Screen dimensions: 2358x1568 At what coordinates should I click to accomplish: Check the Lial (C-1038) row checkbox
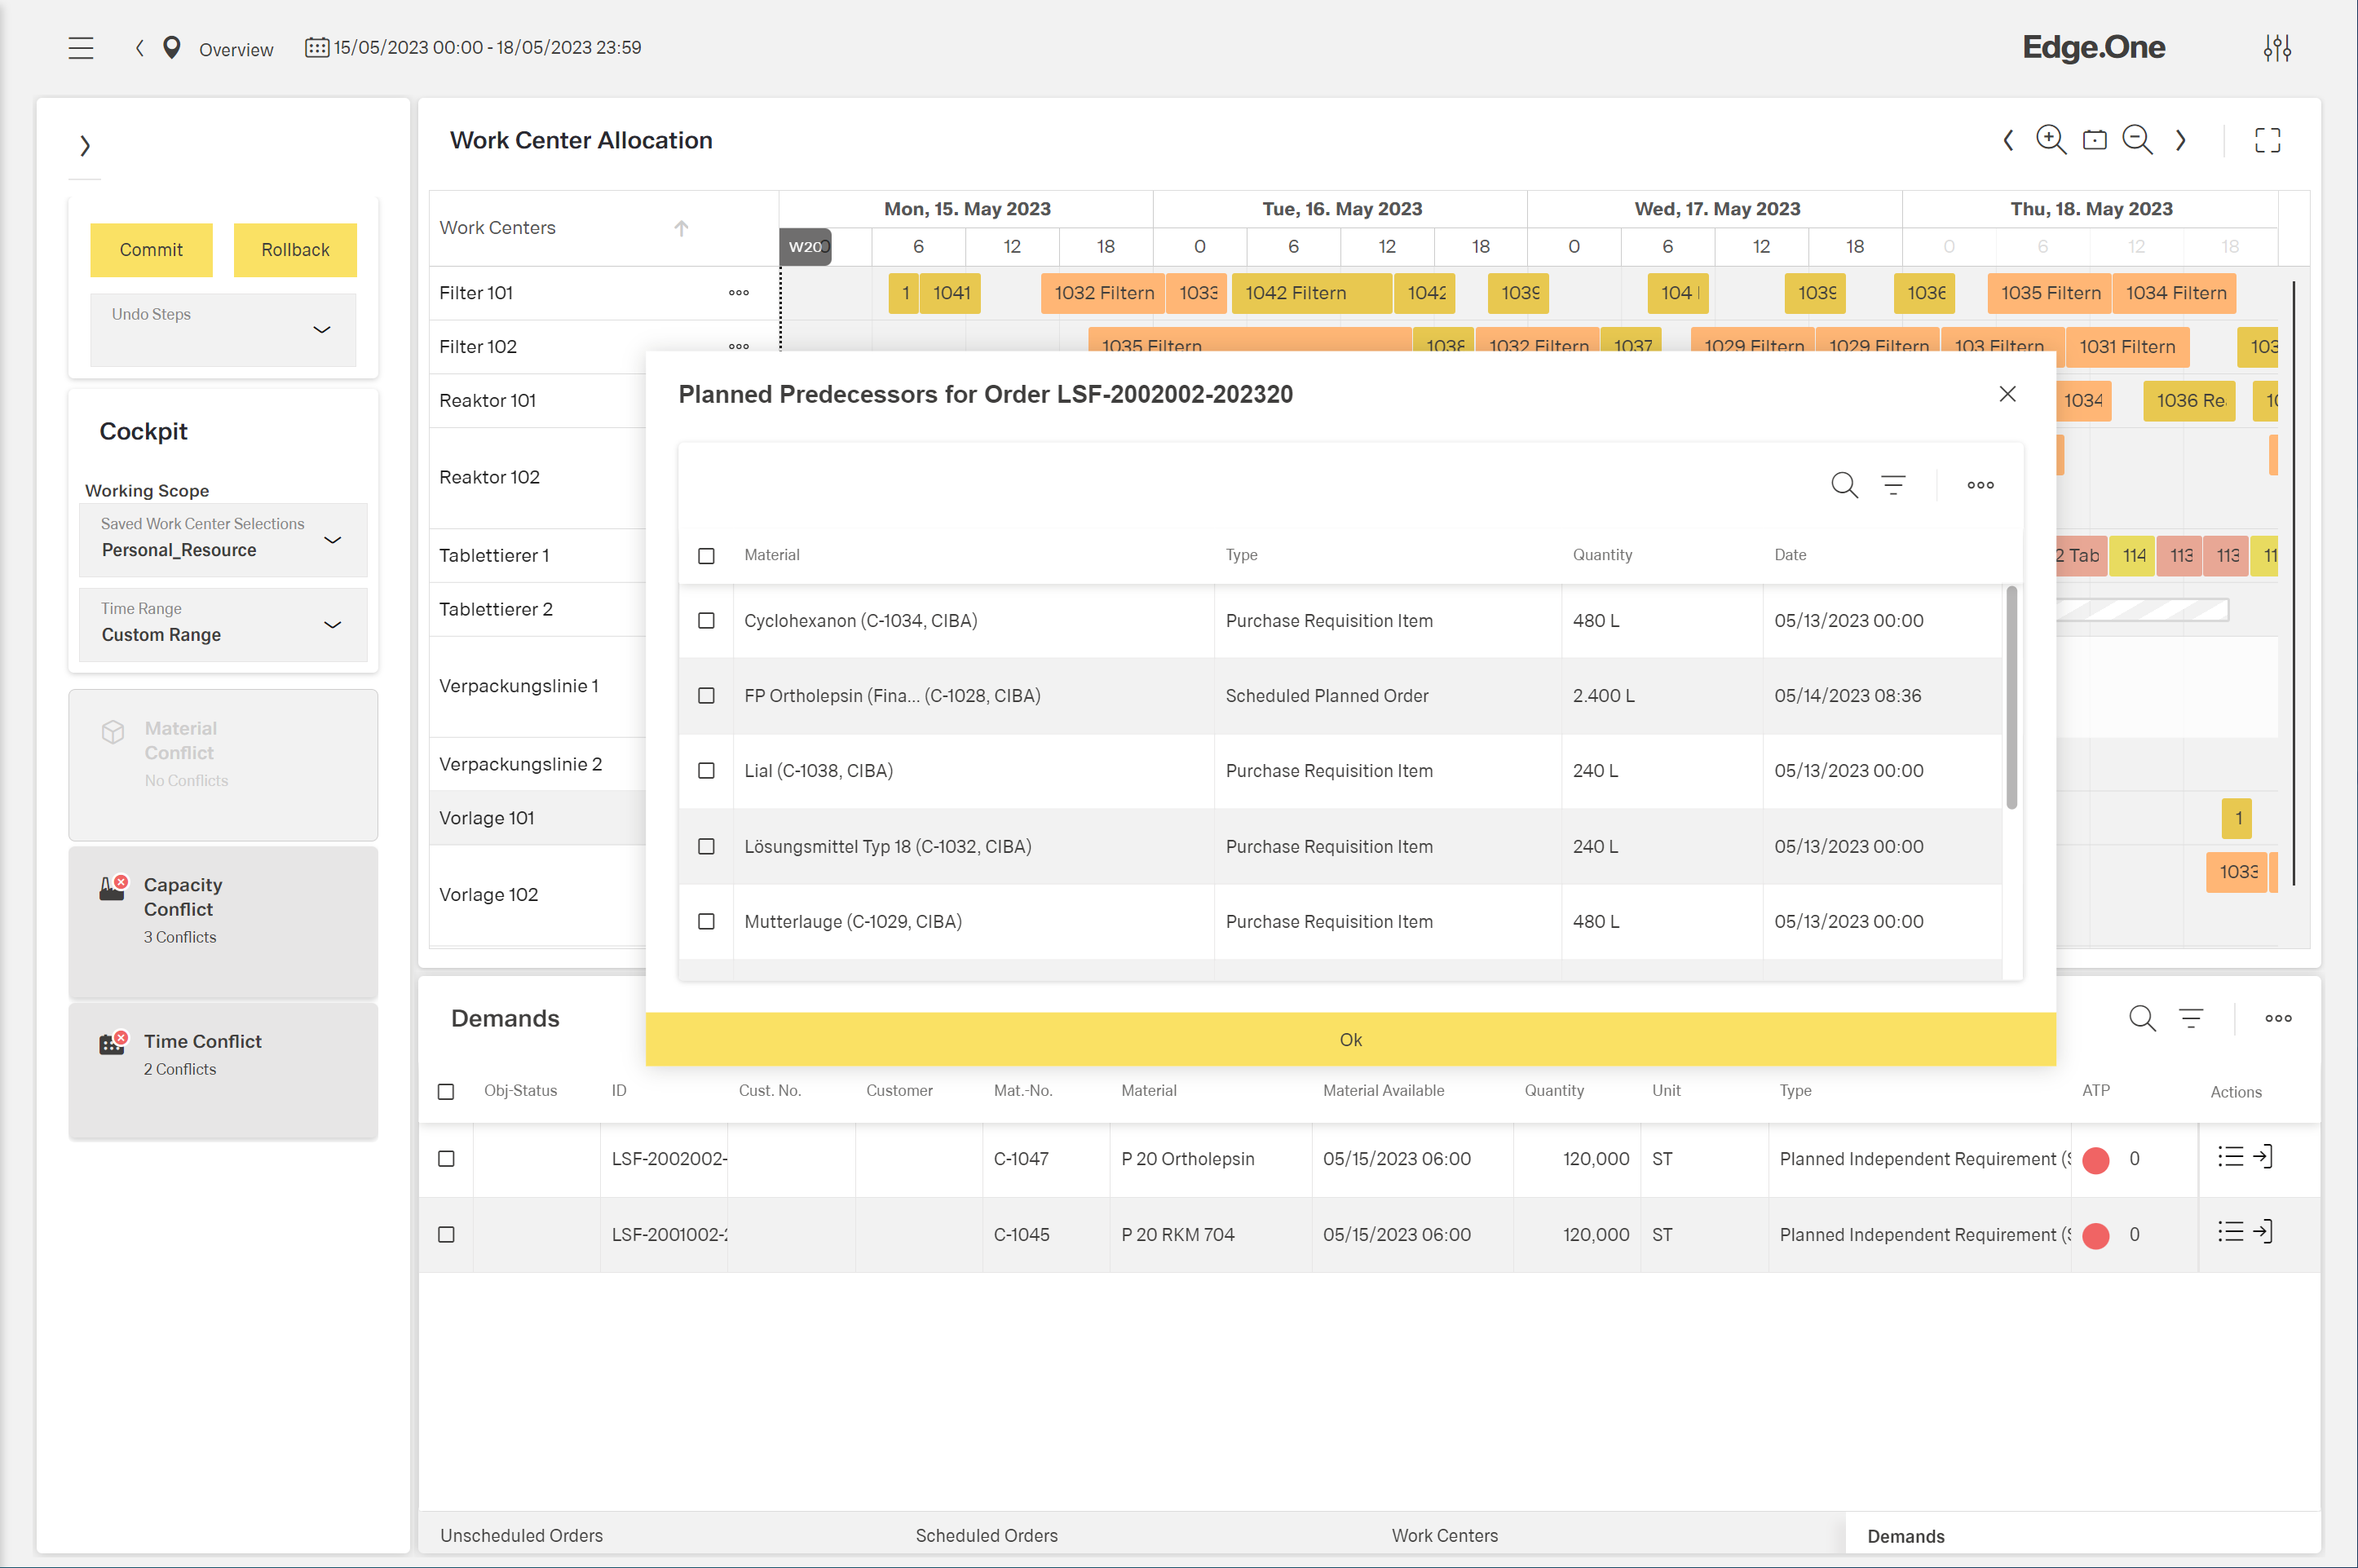pos(706,771)
